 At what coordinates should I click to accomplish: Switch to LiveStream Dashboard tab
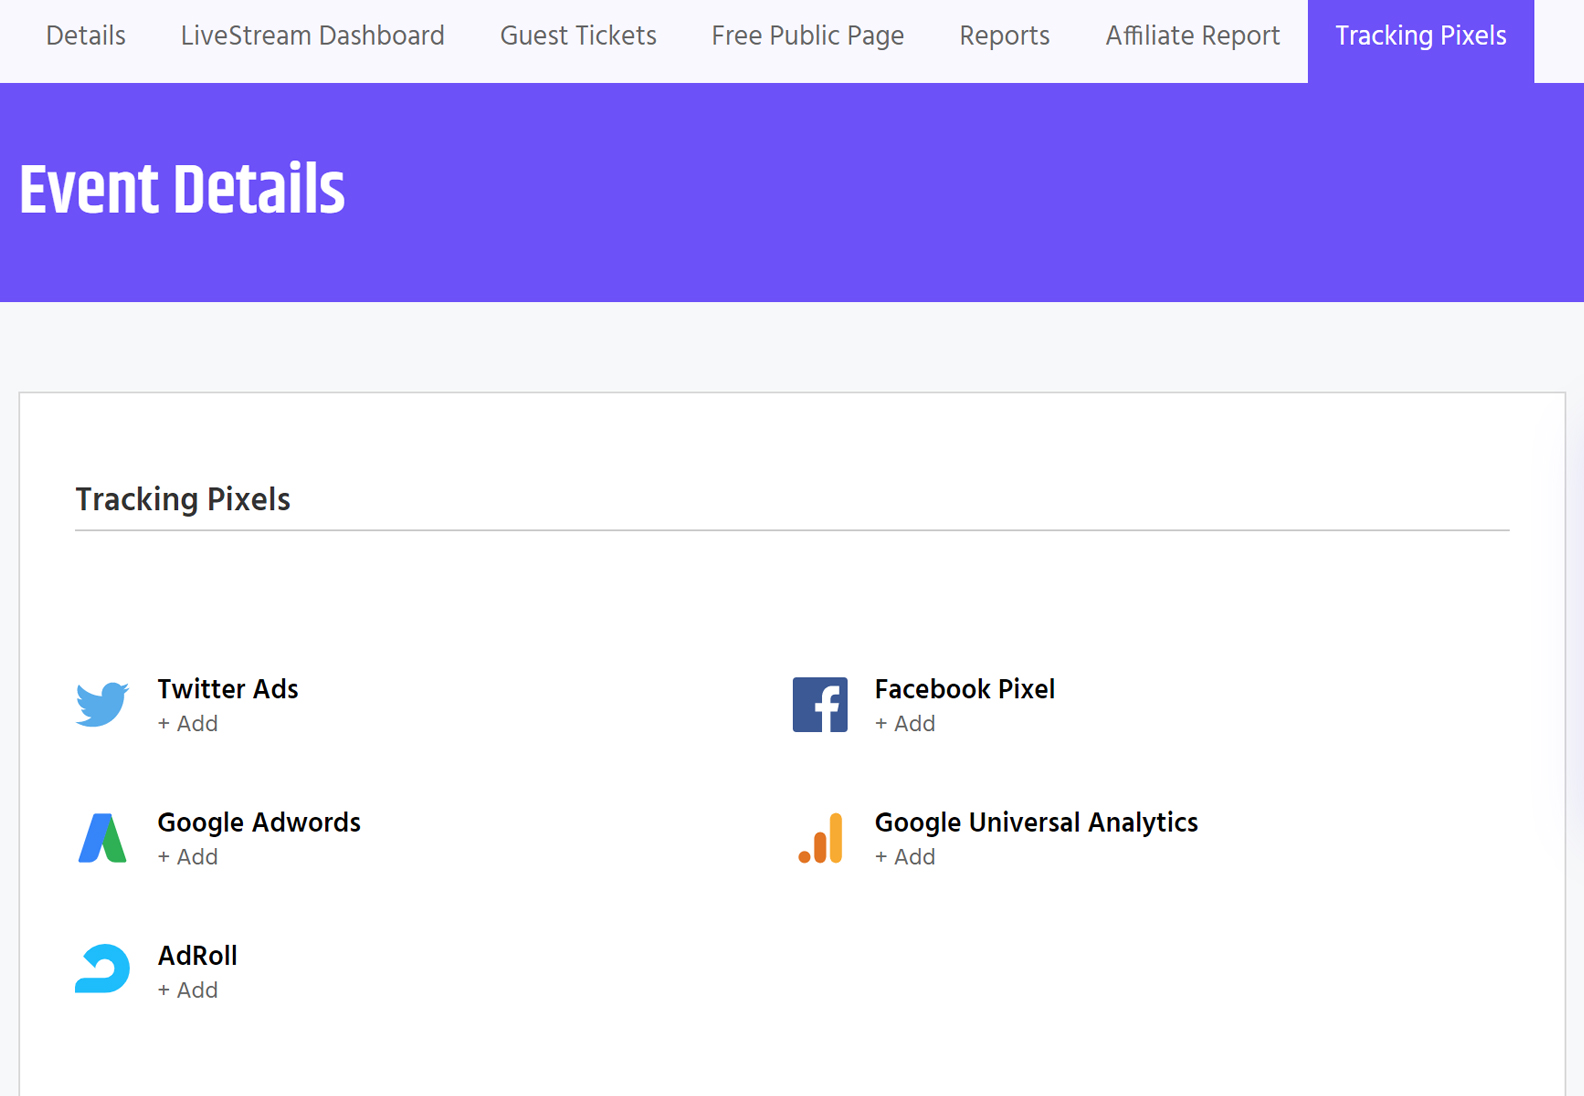point(313,36)
